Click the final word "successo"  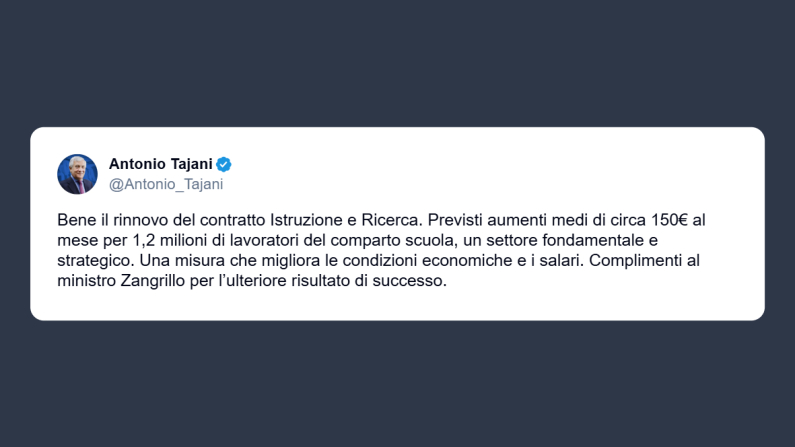pos(413,282)
